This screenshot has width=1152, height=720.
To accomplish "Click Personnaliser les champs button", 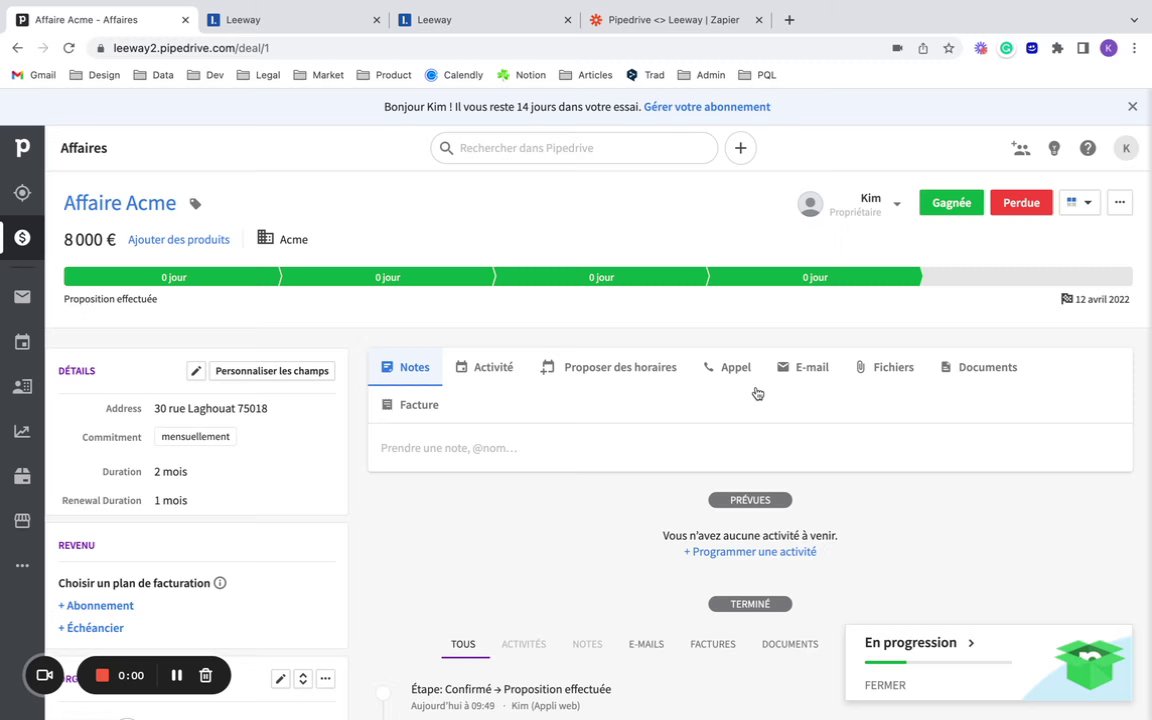I will pyautogui.click(x=272, y=371).
